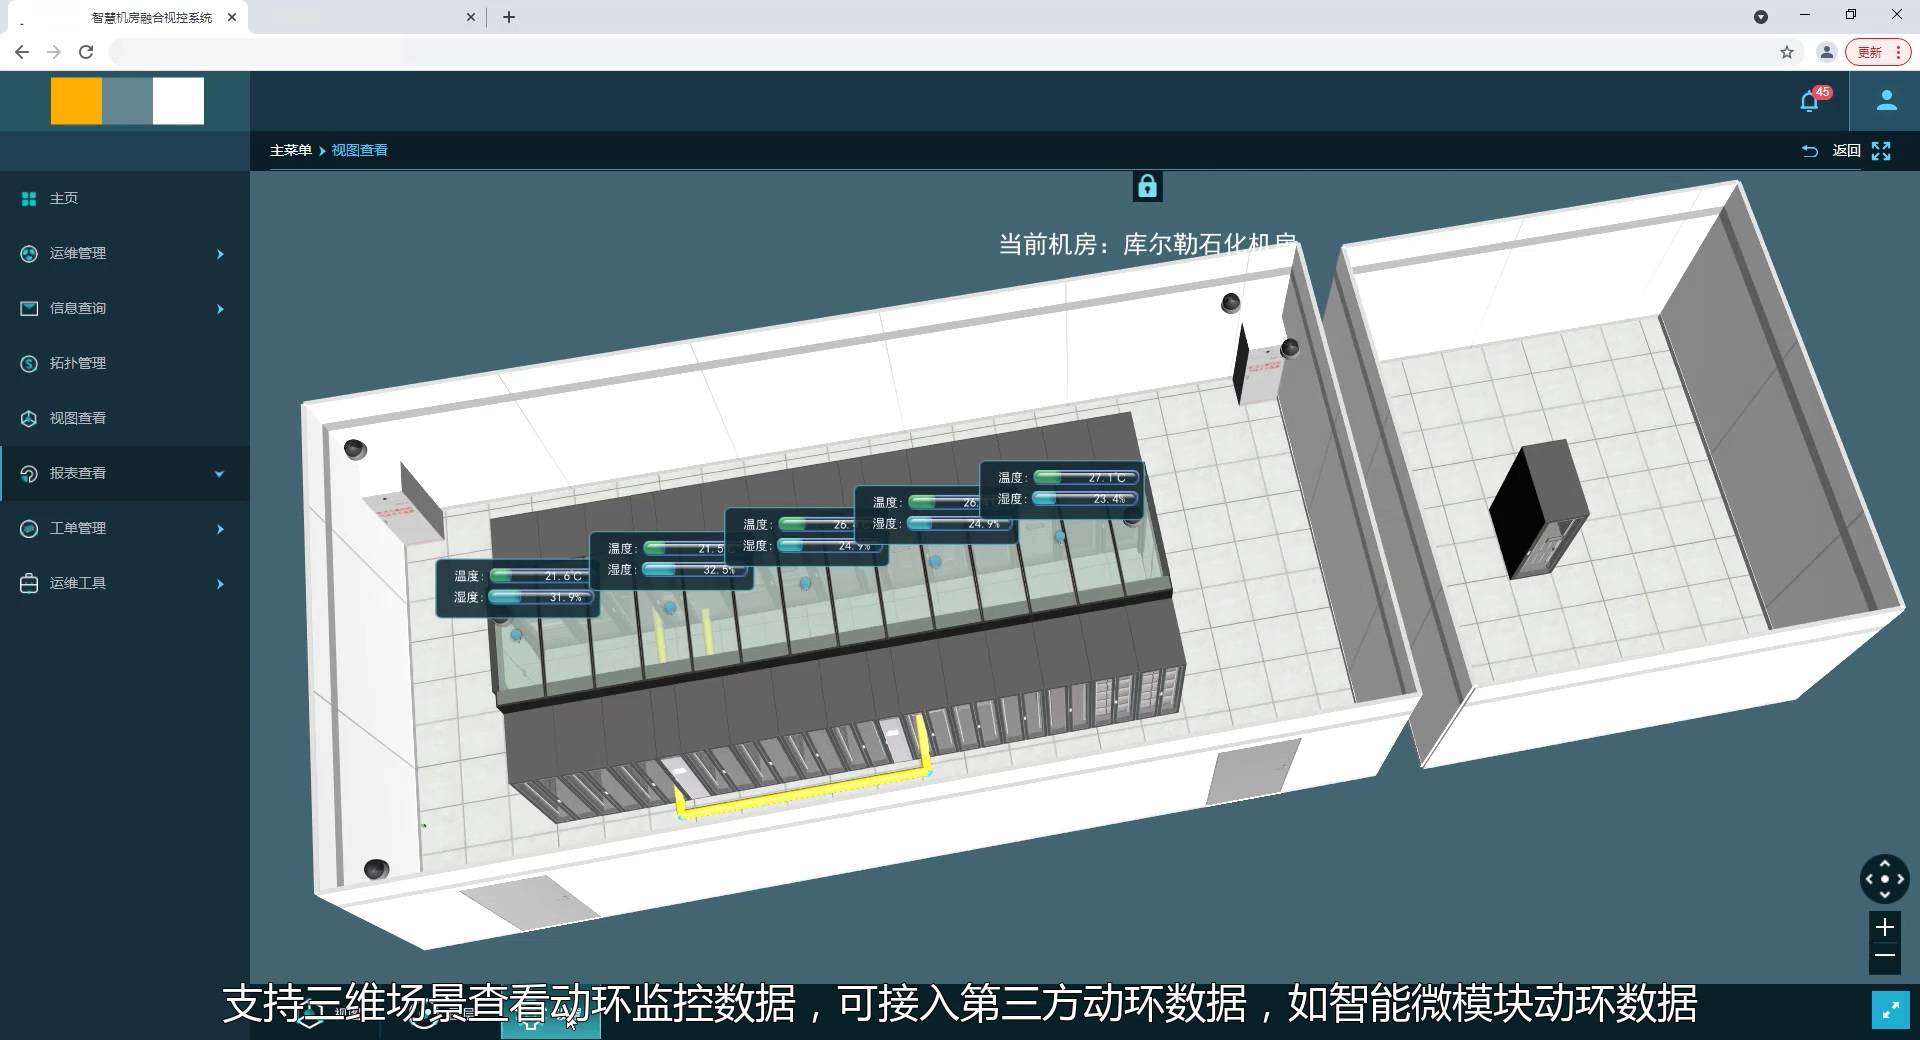Select the camera at the room's top-left corner

355,450
